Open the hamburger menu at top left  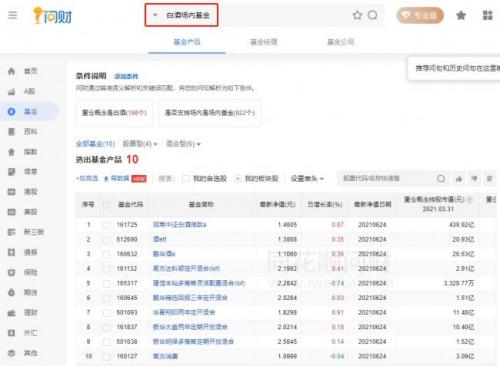click(12, 15)
